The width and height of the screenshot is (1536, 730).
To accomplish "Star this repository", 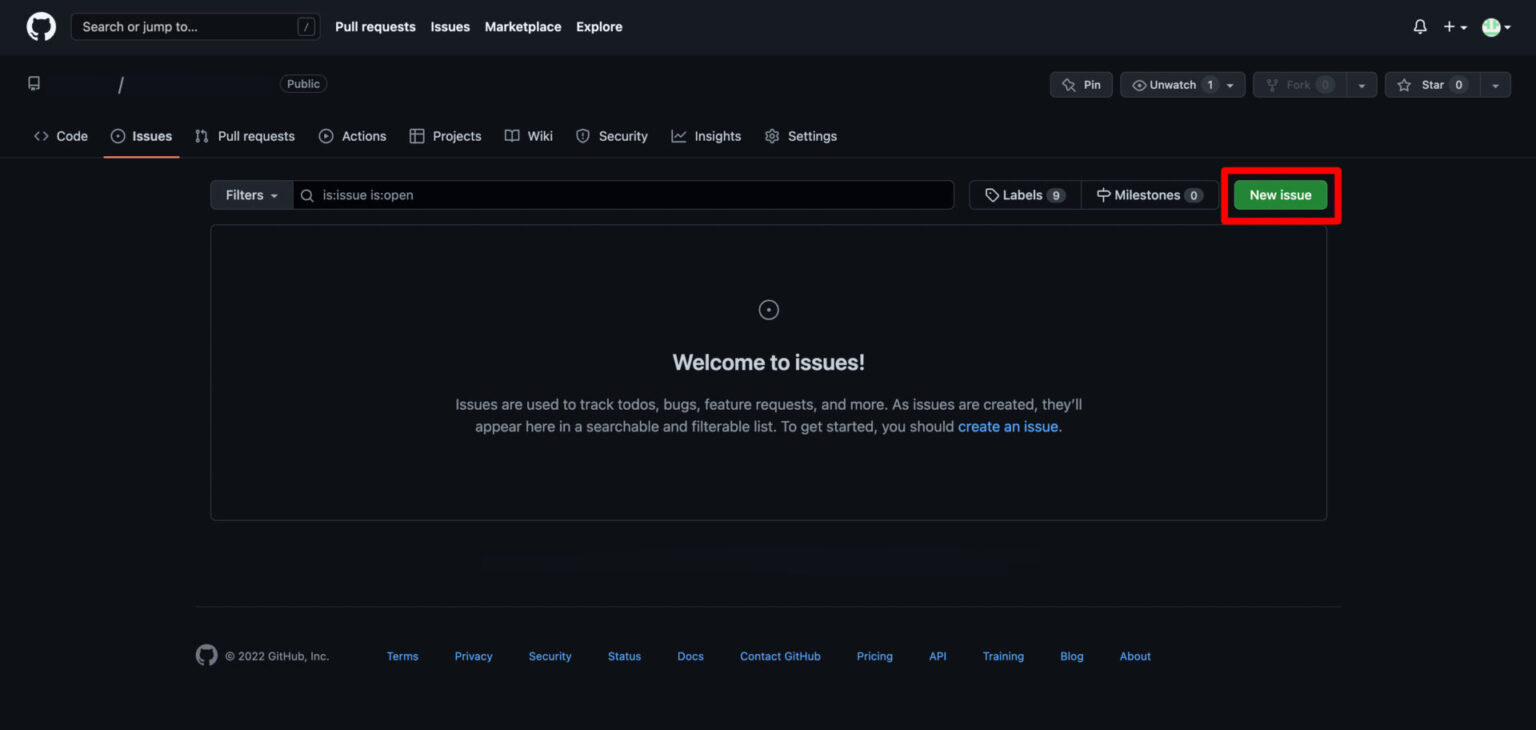I will point(1432,85).
